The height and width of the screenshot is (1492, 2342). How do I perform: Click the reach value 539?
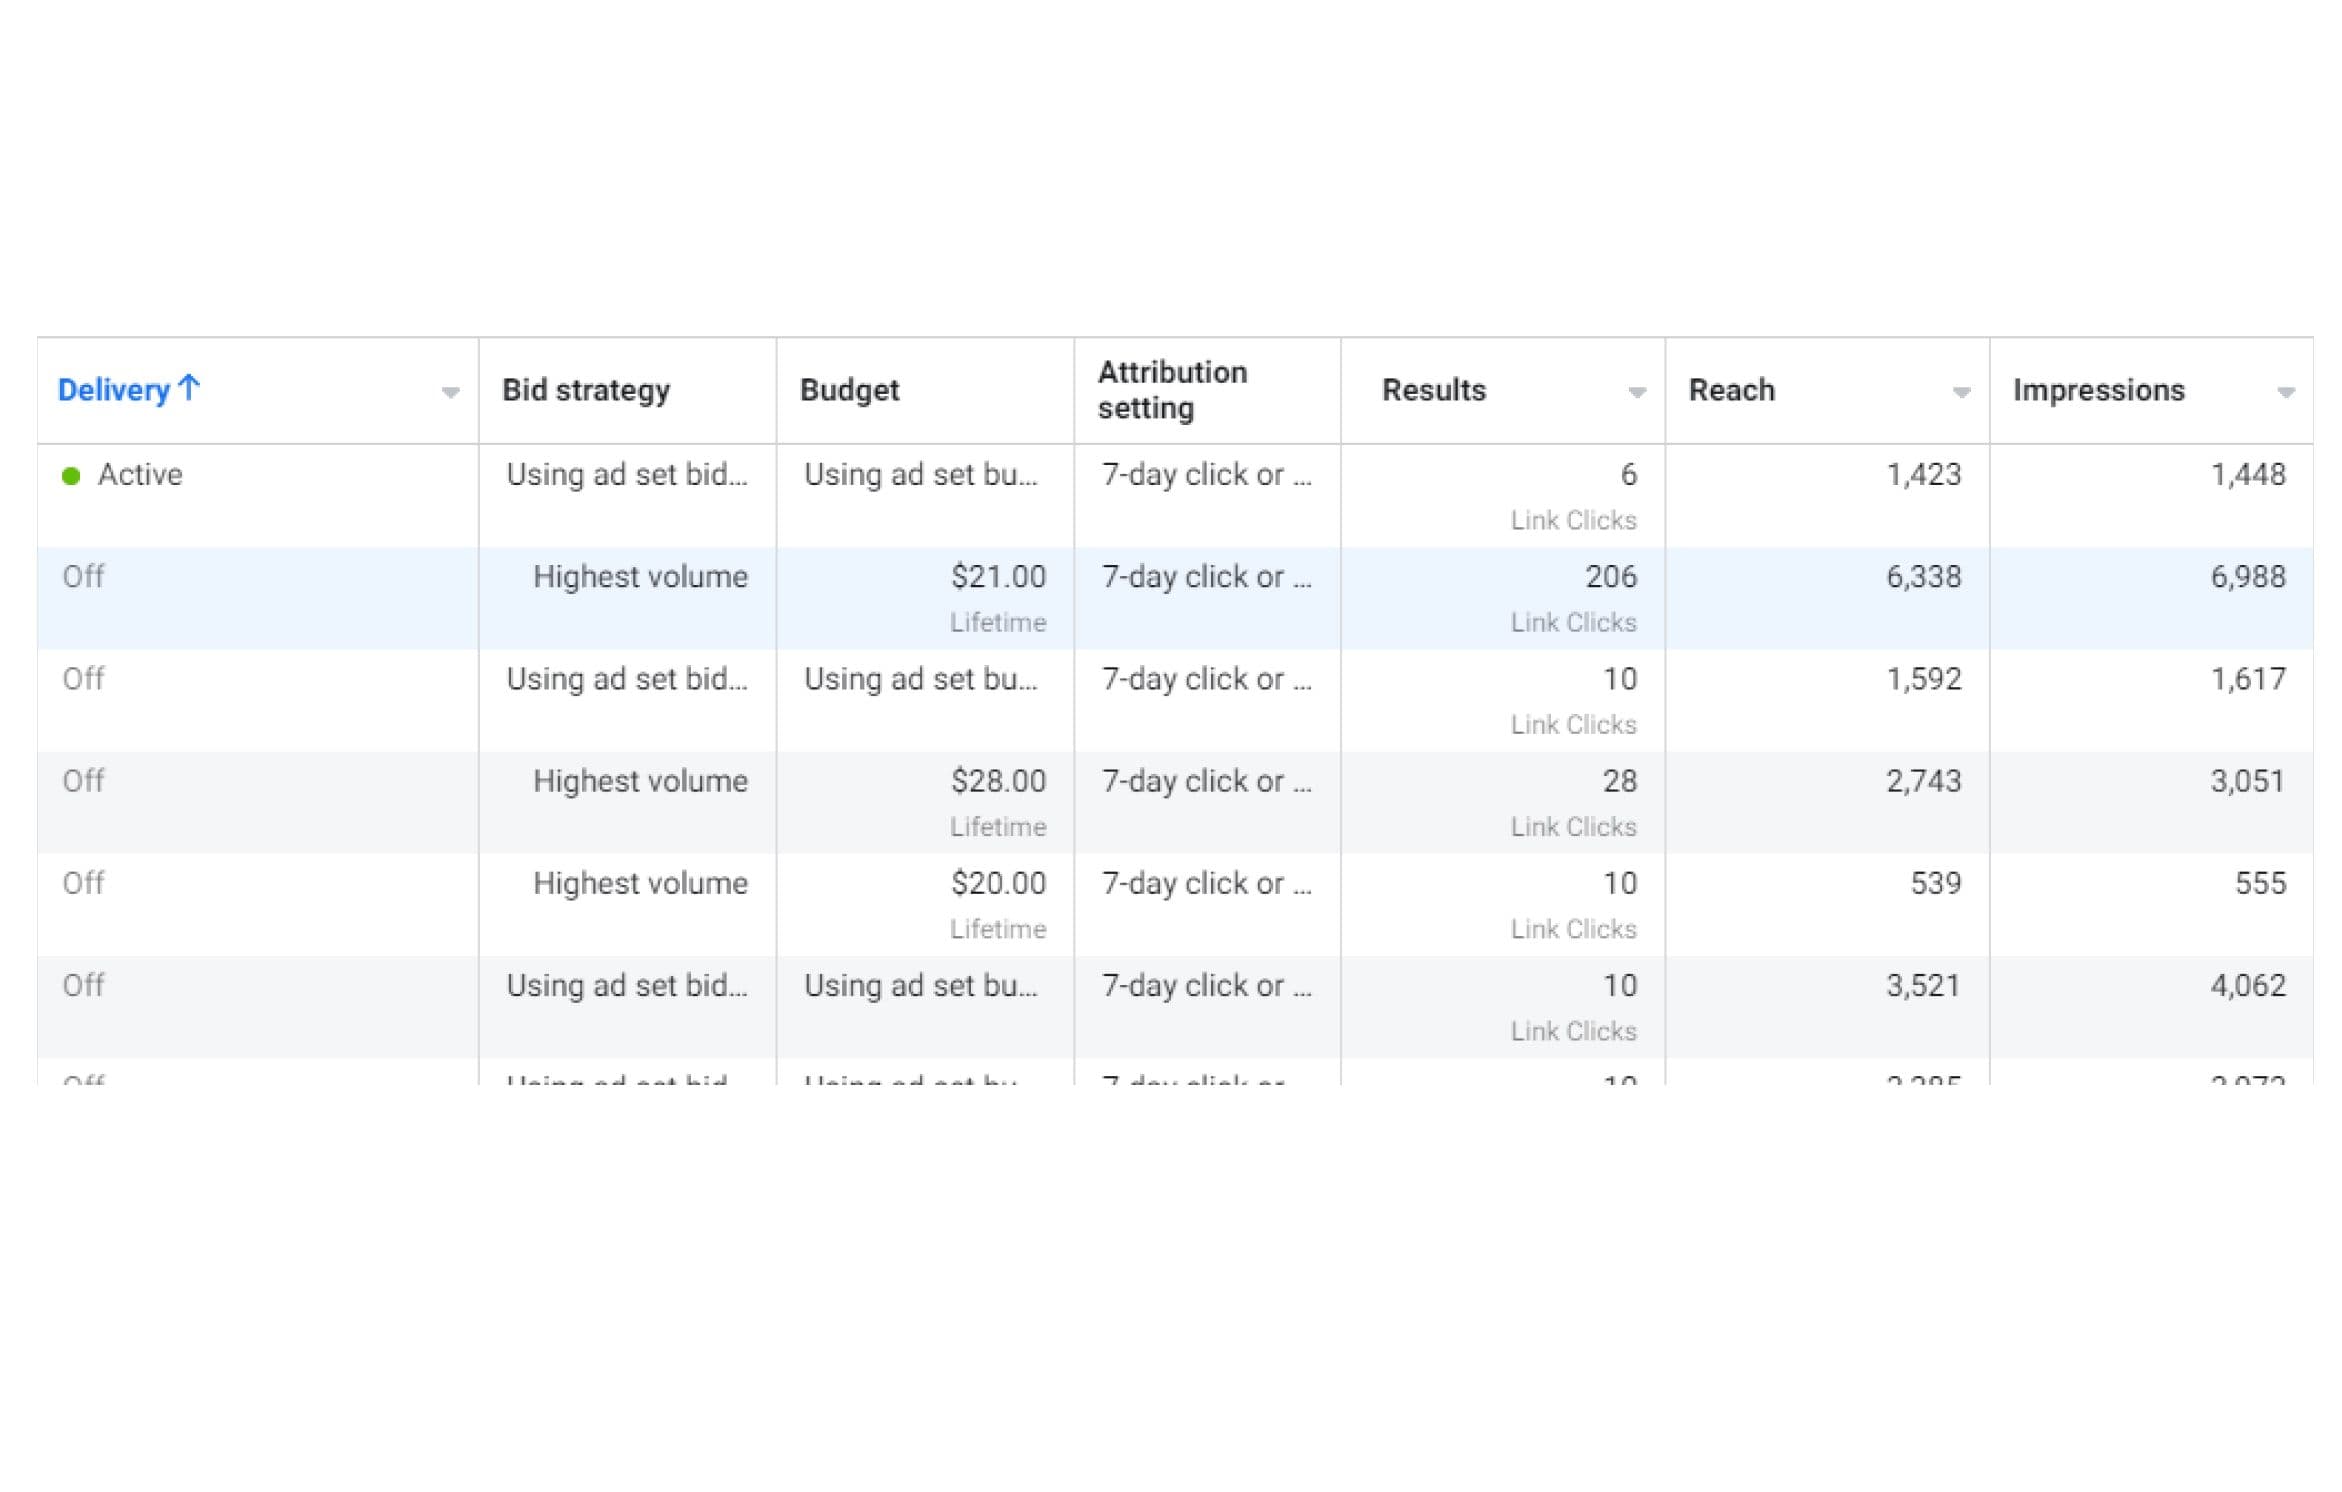coord(1936,884)
